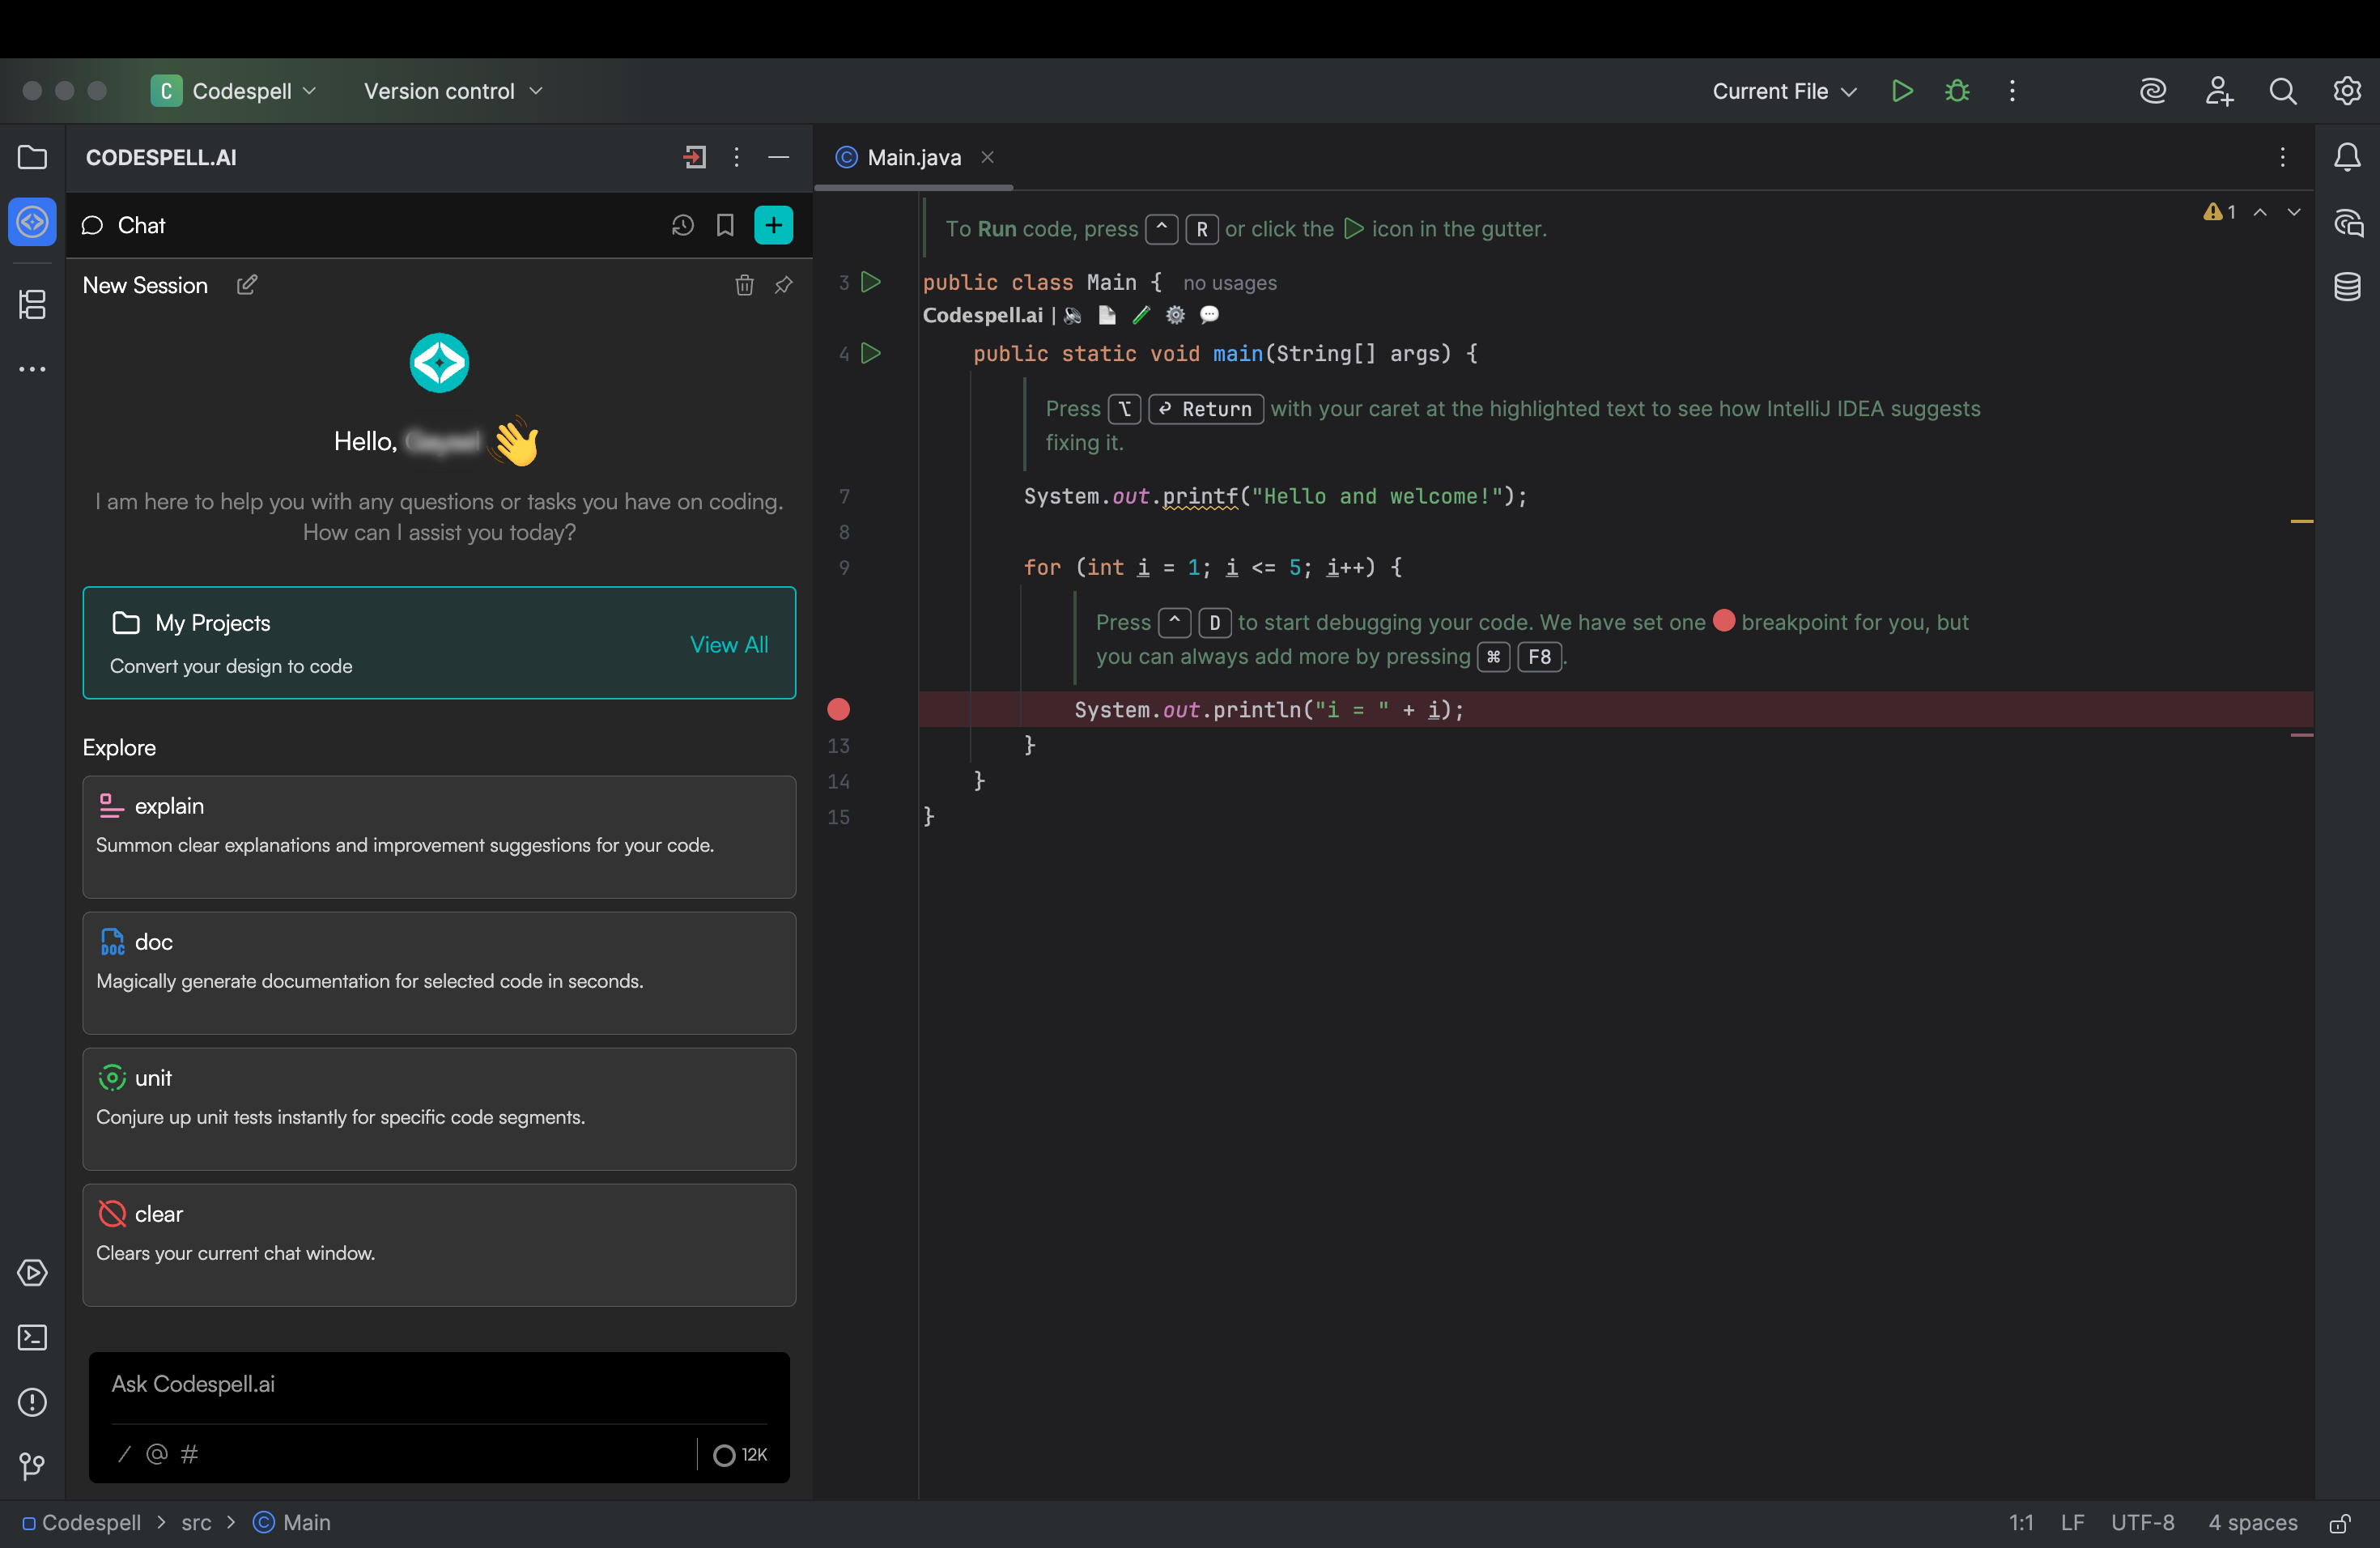
Task: Open bookmarked chats
Action: tap(725, 225)
